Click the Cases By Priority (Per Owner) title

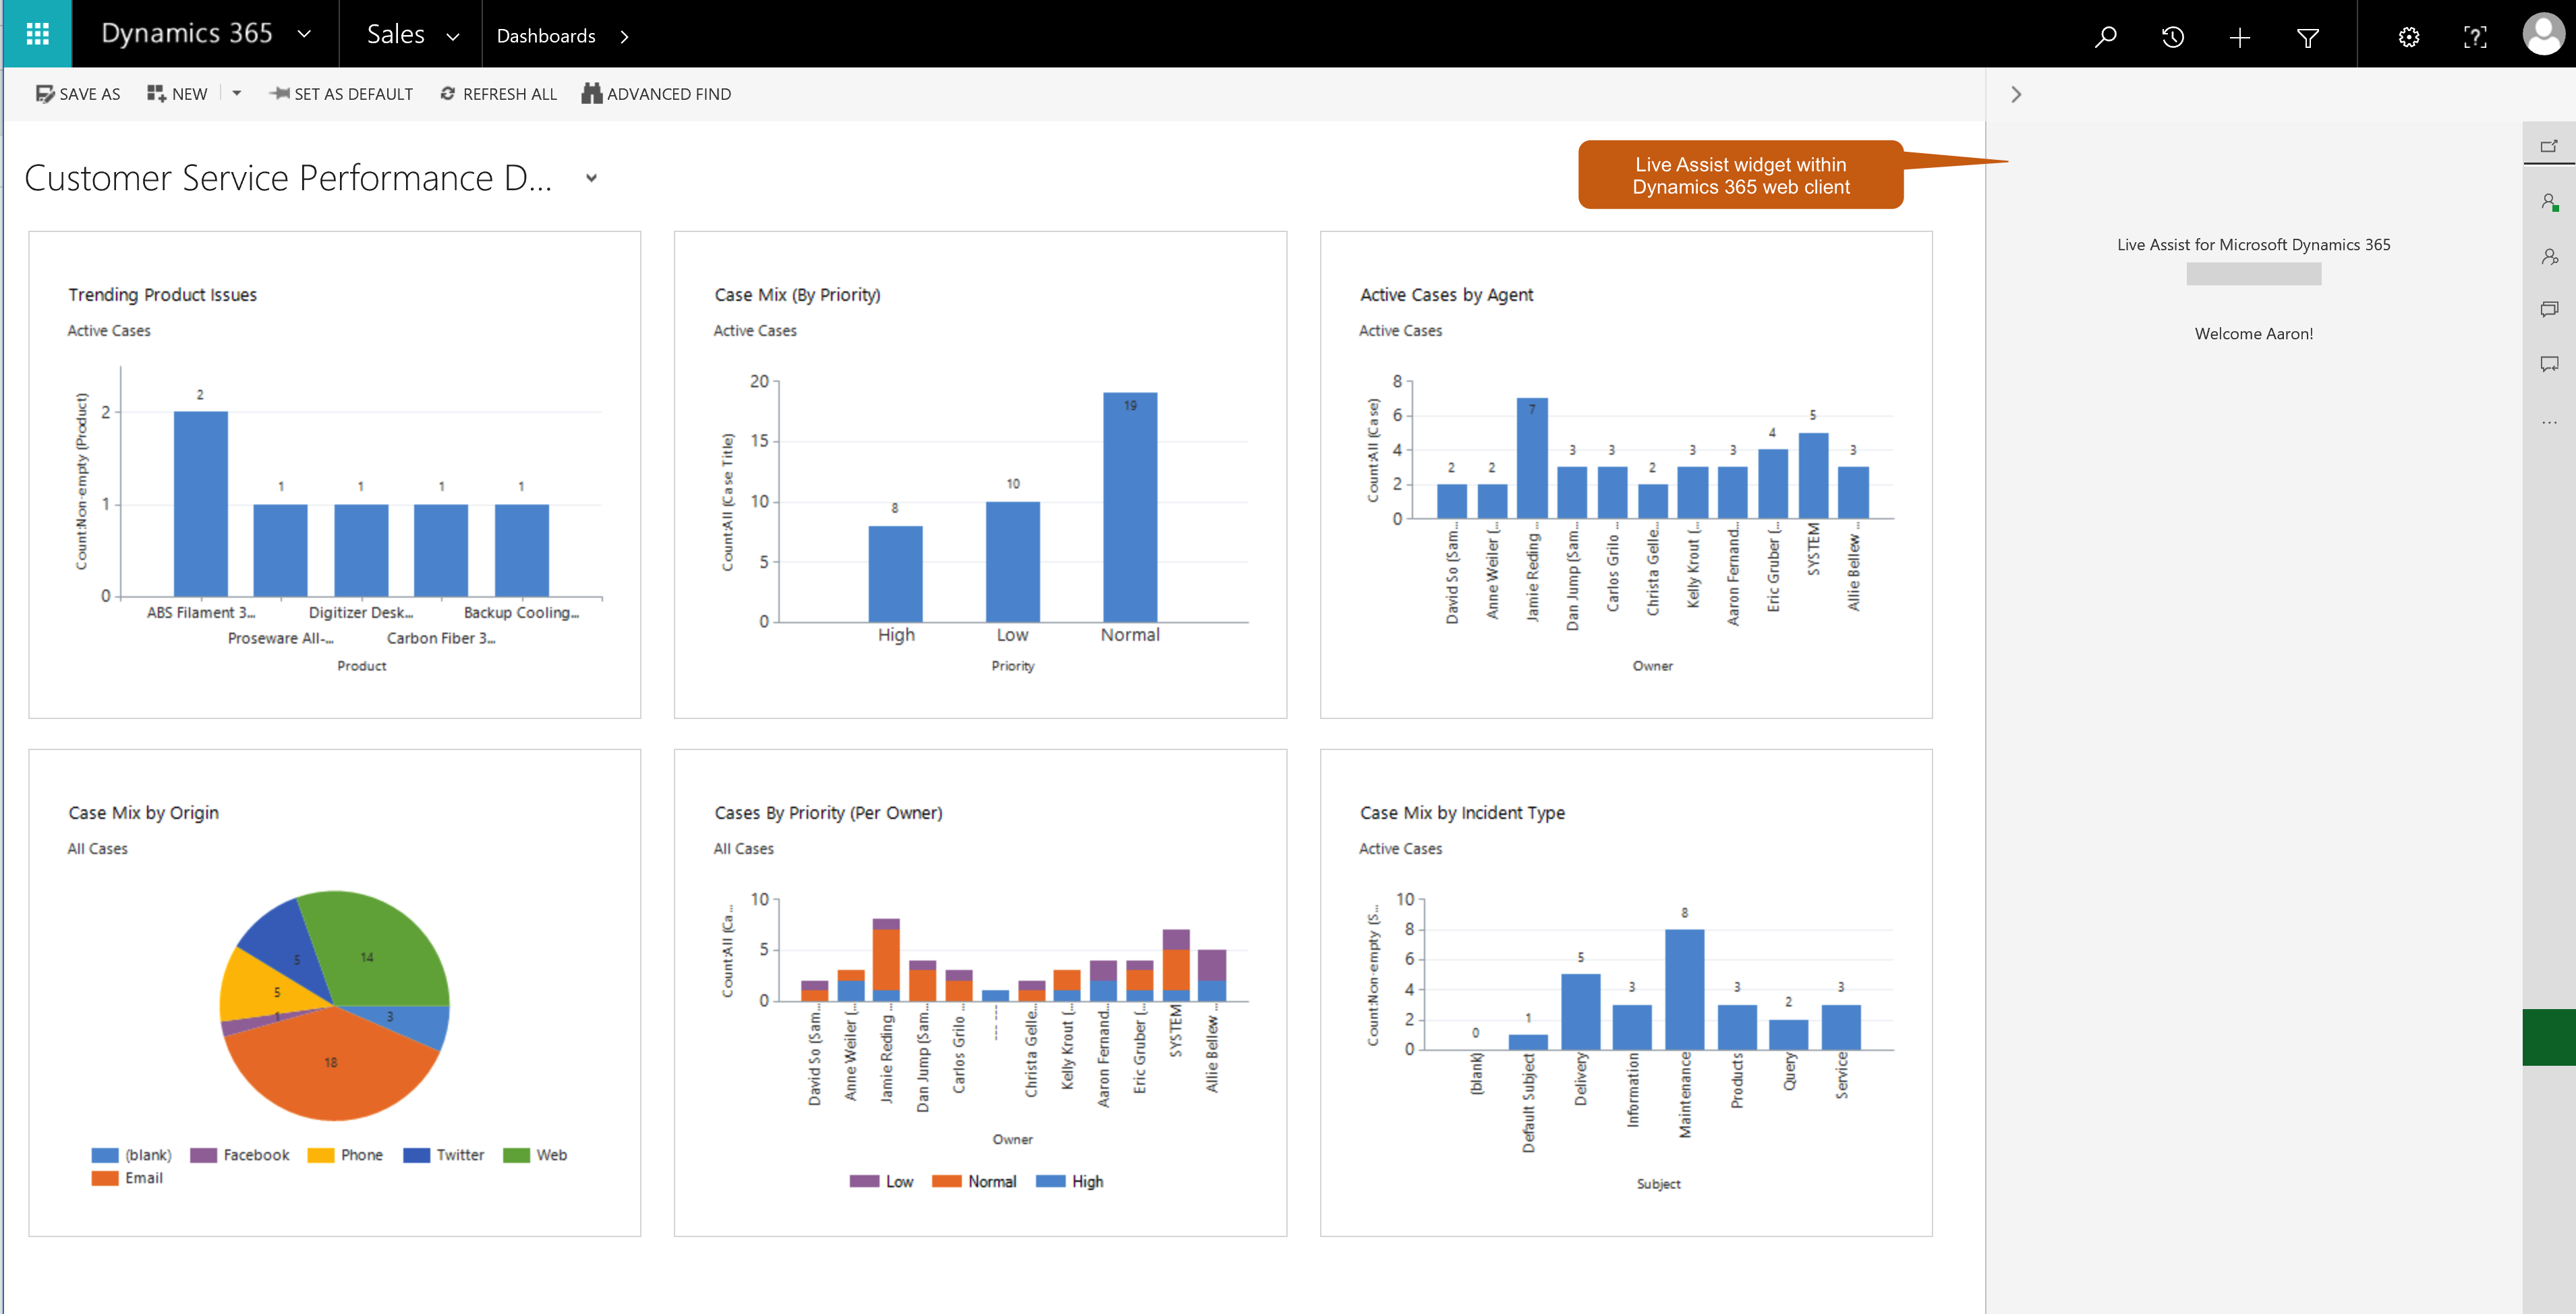tap(828, 813)
